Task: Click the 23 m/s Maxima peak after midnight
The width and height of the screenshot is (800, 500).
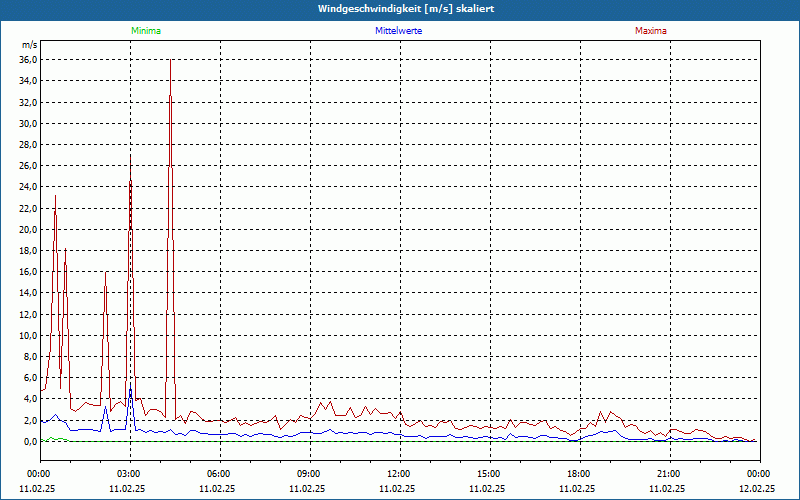Action: pyautogui.click(x=55, y=196)
